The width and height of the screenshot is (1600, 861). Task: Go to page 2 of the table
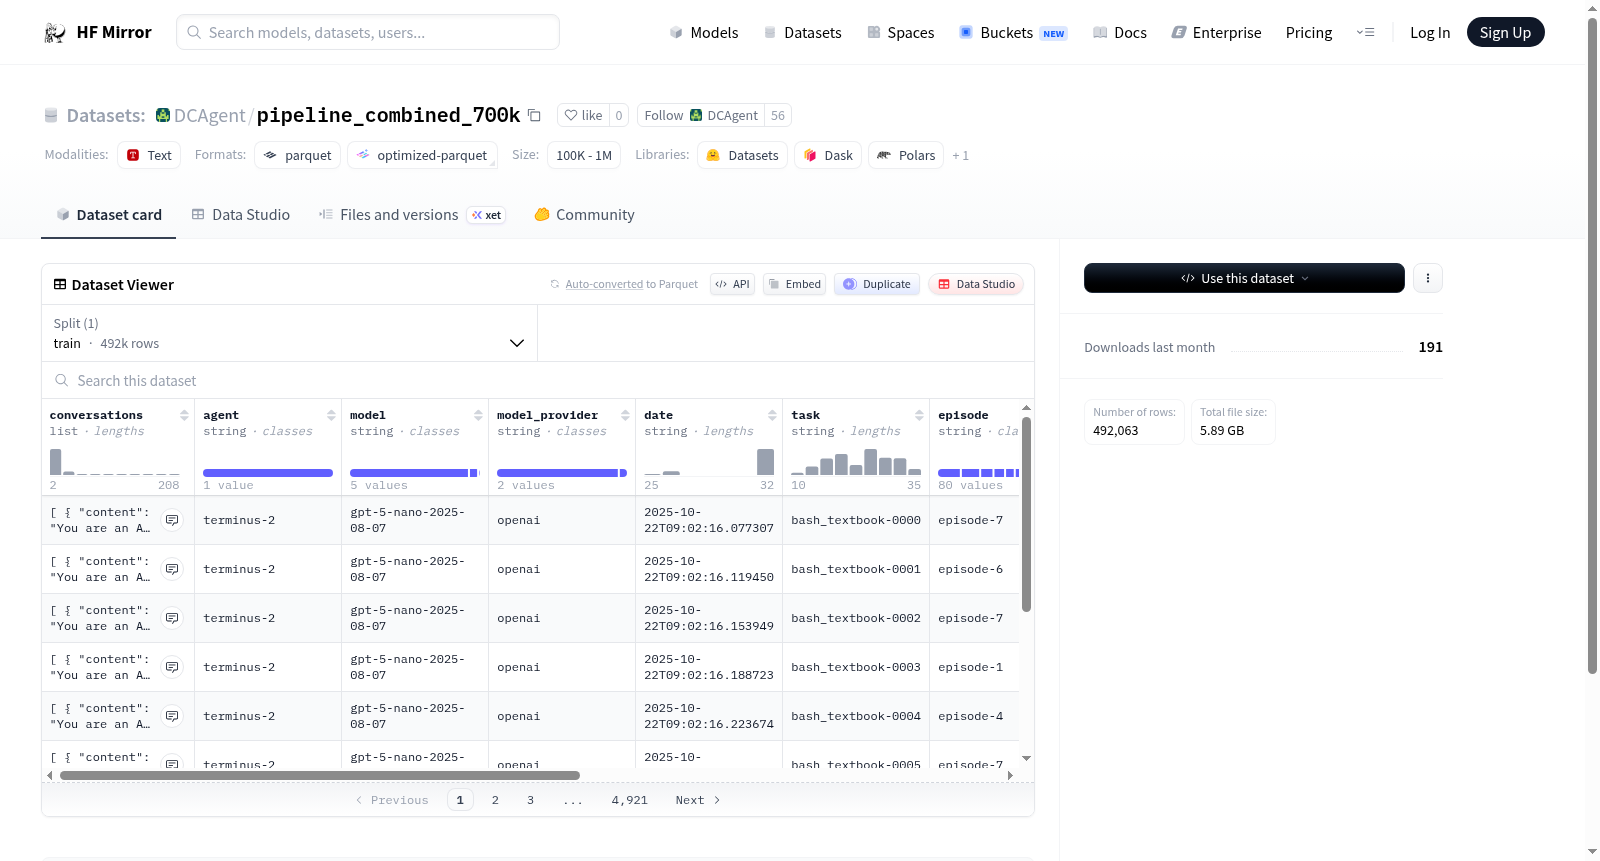495,800
